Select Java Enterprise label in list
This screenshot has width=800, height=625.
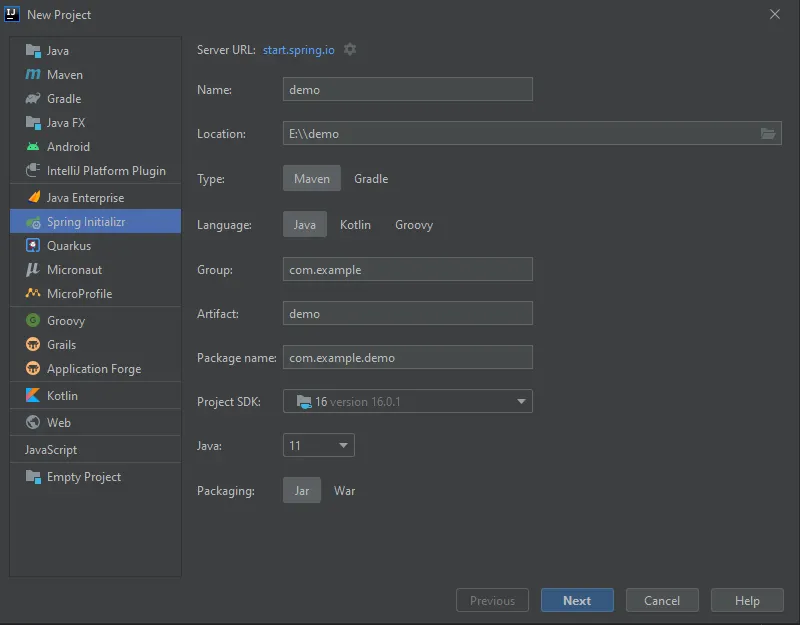85,197
